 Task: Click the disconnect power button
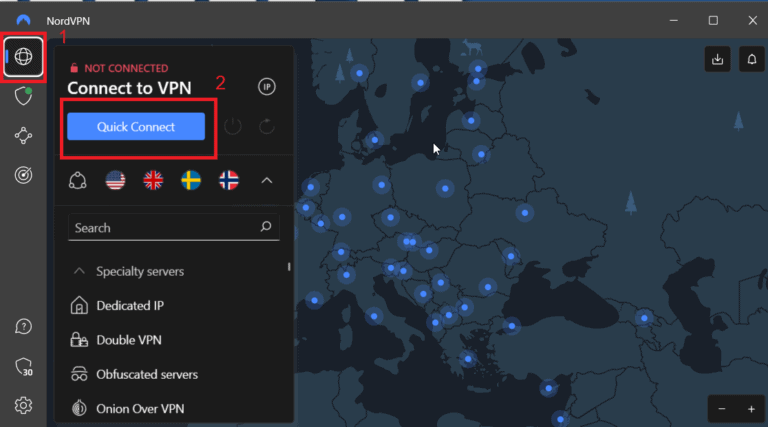pos(233,127)
